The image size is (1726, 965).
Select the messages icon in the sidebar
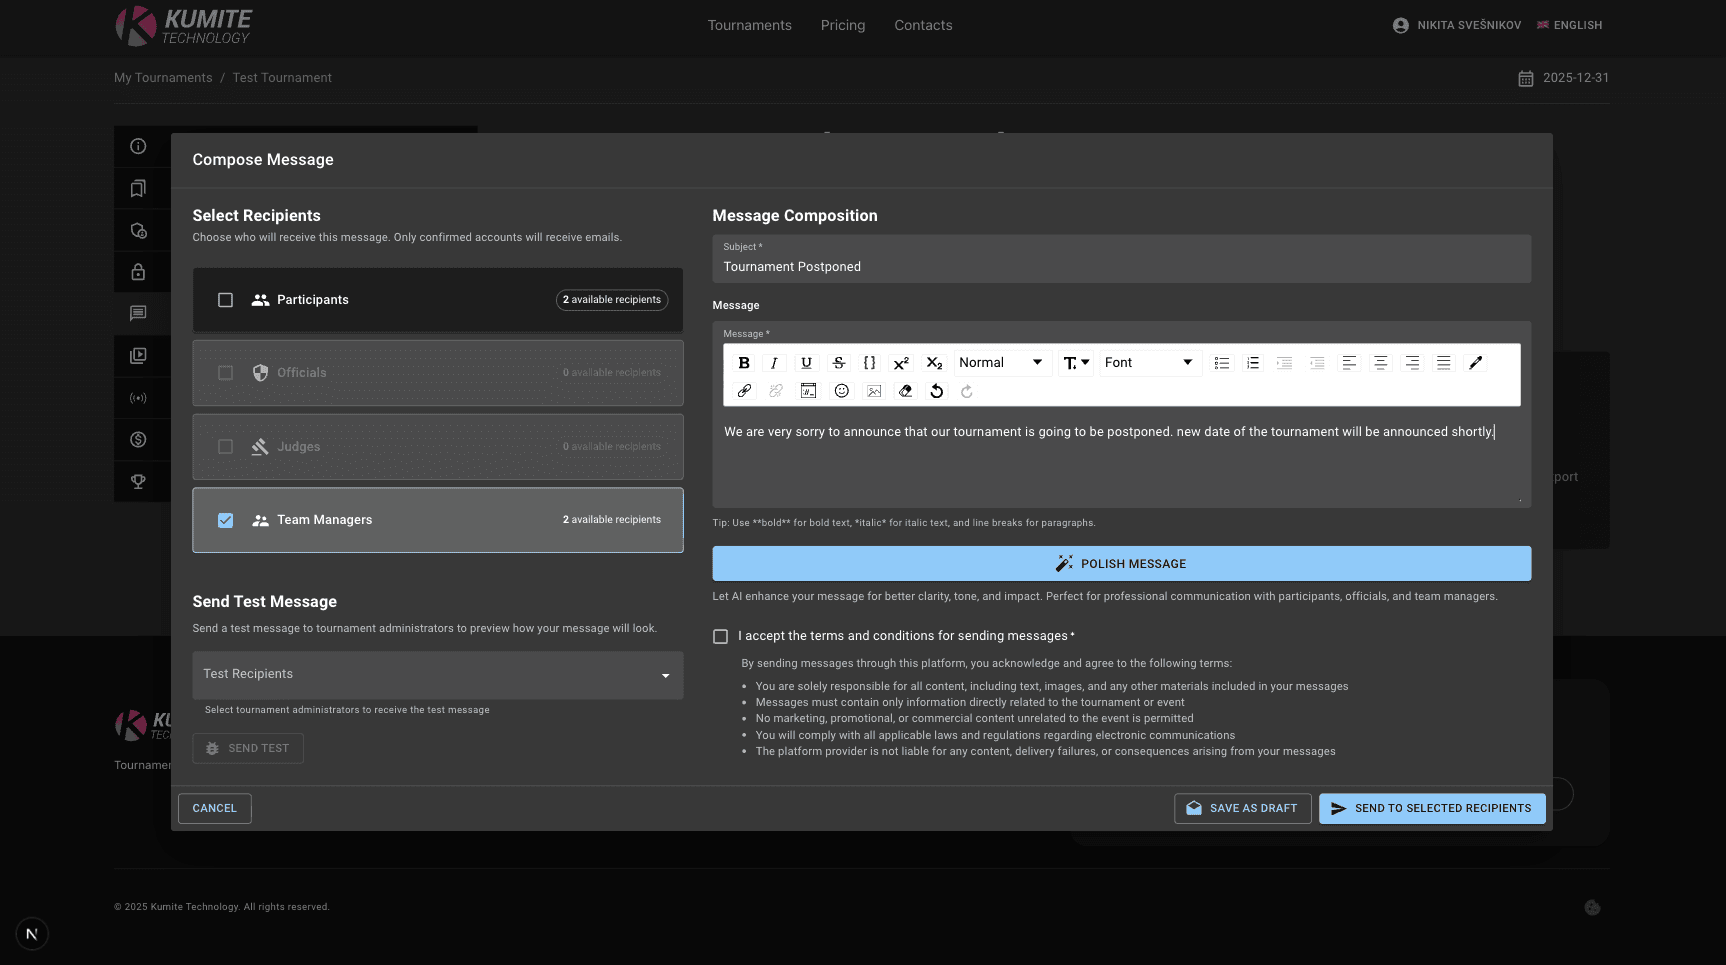[x=137, y=313]
